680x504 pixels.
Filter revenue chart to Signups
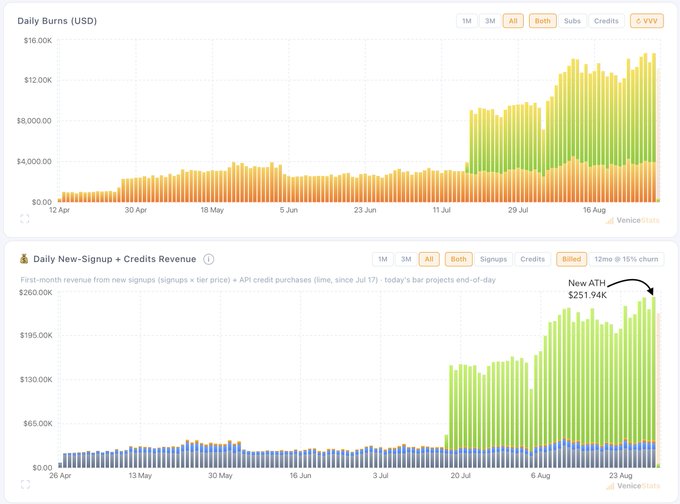click(494, 259)
